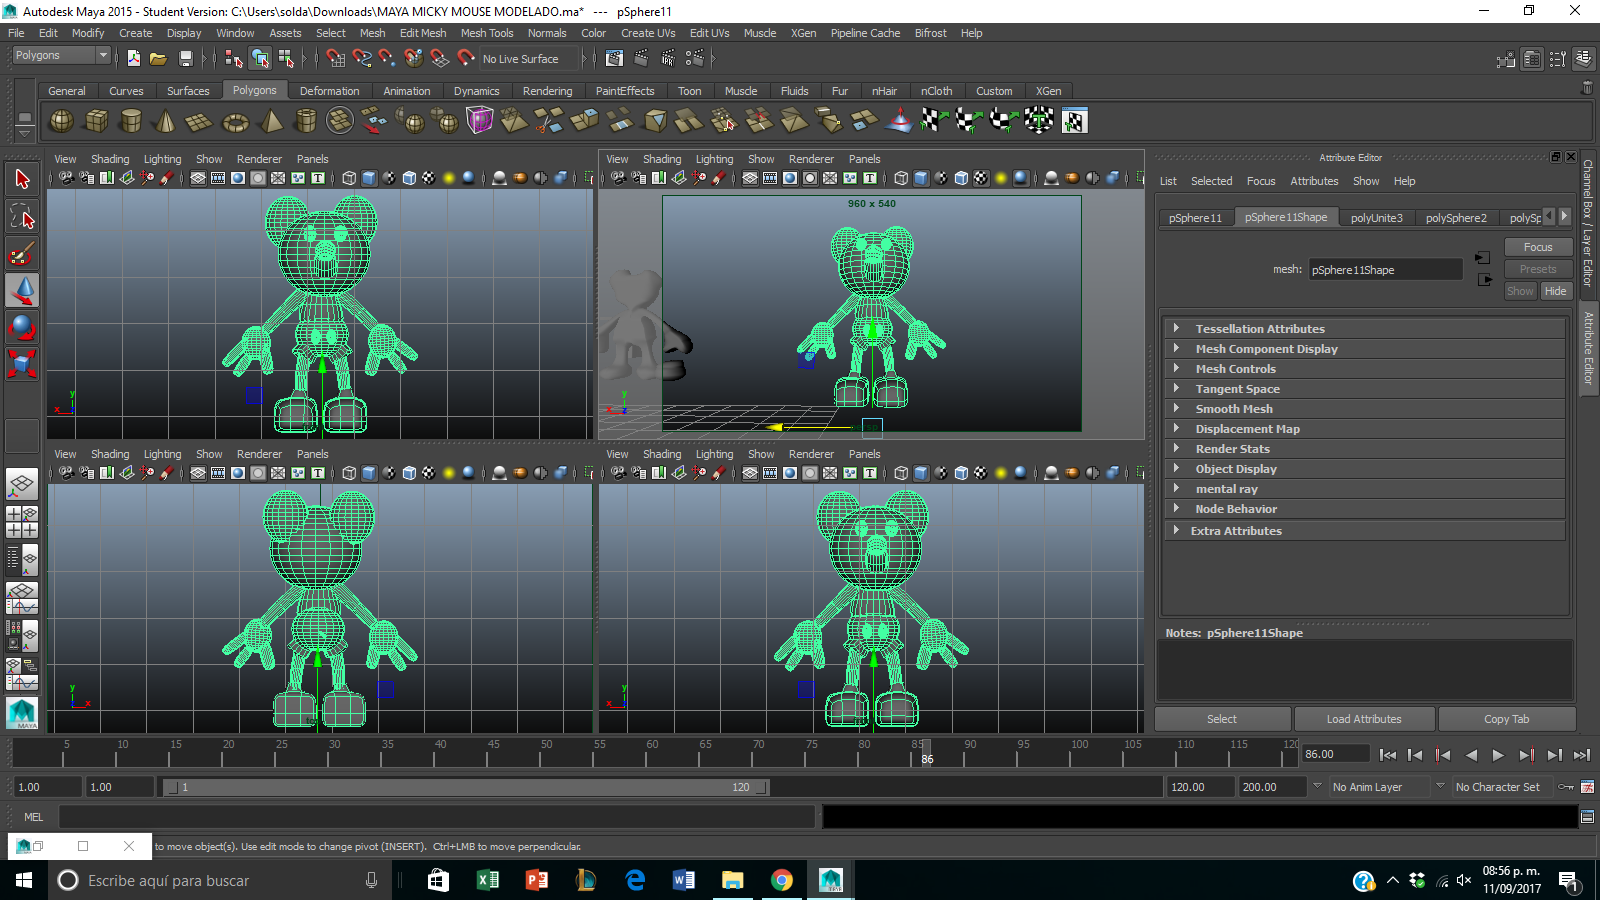Expand Tessellation Attributes section
Viewport: 1600px width, 900px height.
tap(1364, 329)
